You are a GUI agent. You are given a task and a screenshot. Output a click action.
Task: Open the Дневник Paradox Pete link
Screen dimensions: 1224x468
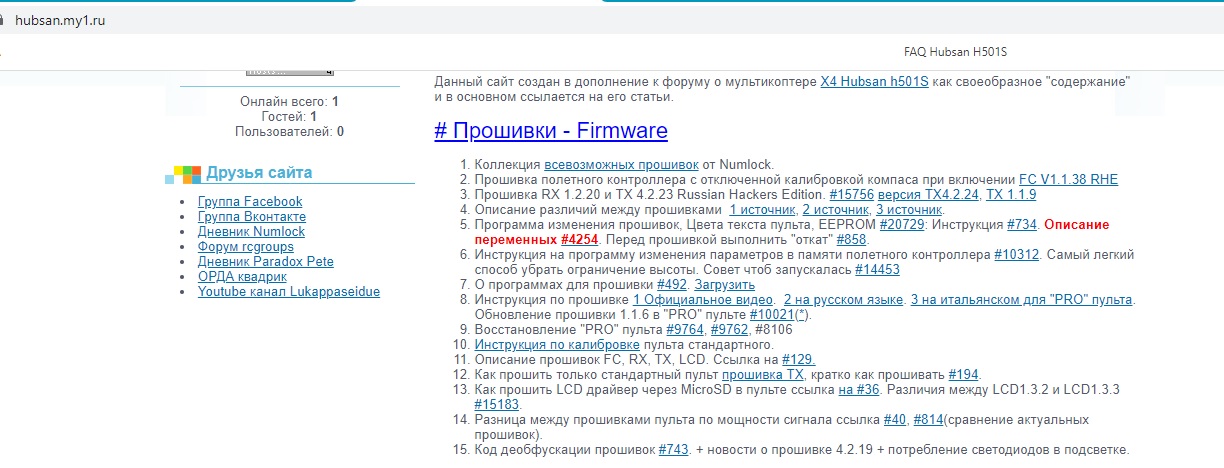coord(266,262)
